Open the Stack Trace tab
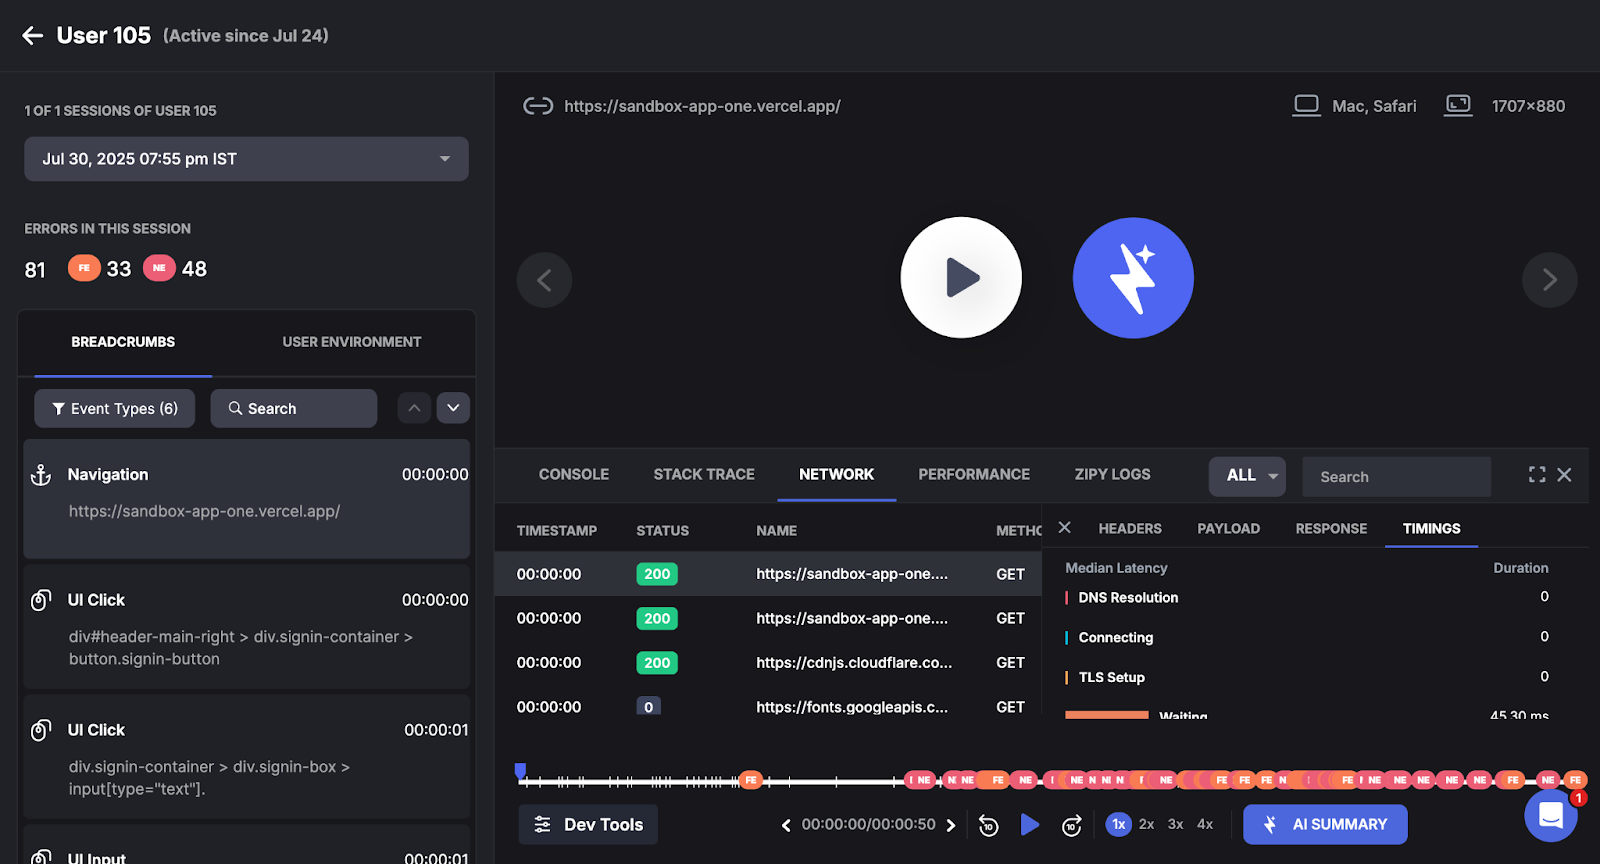The image size is (1600, 864). (704, 474)
